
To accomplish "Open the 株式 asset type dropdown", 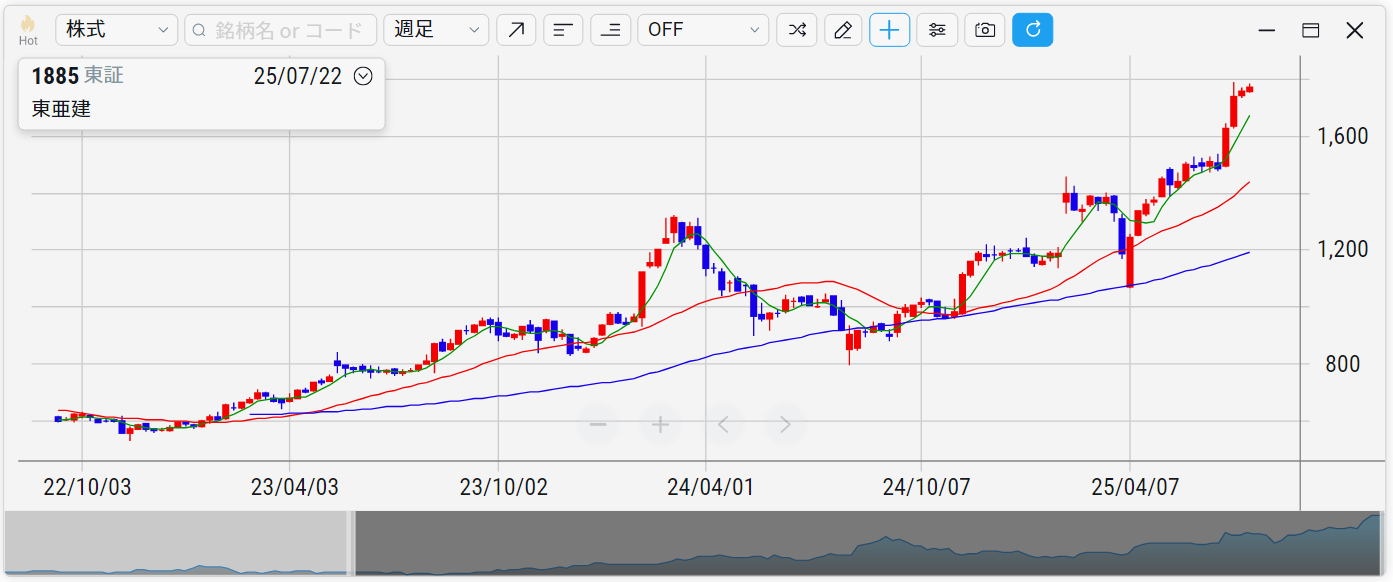I will 116,30.
